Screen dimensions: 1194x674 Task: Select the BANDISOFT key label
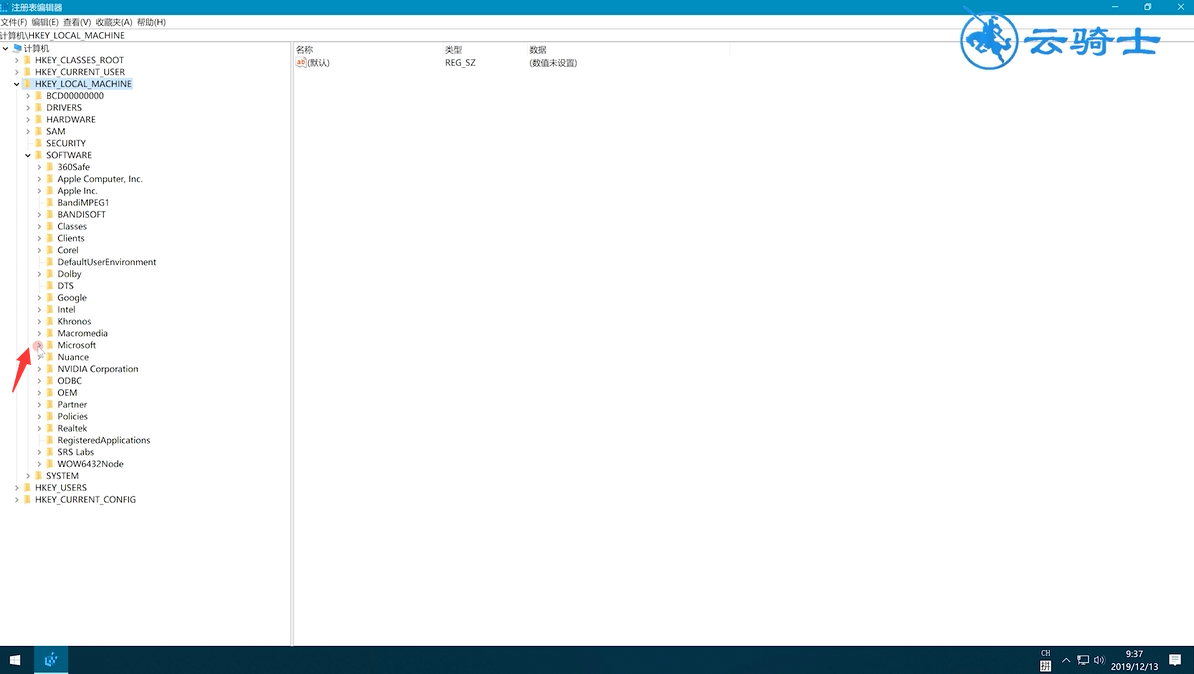[81, 215]
